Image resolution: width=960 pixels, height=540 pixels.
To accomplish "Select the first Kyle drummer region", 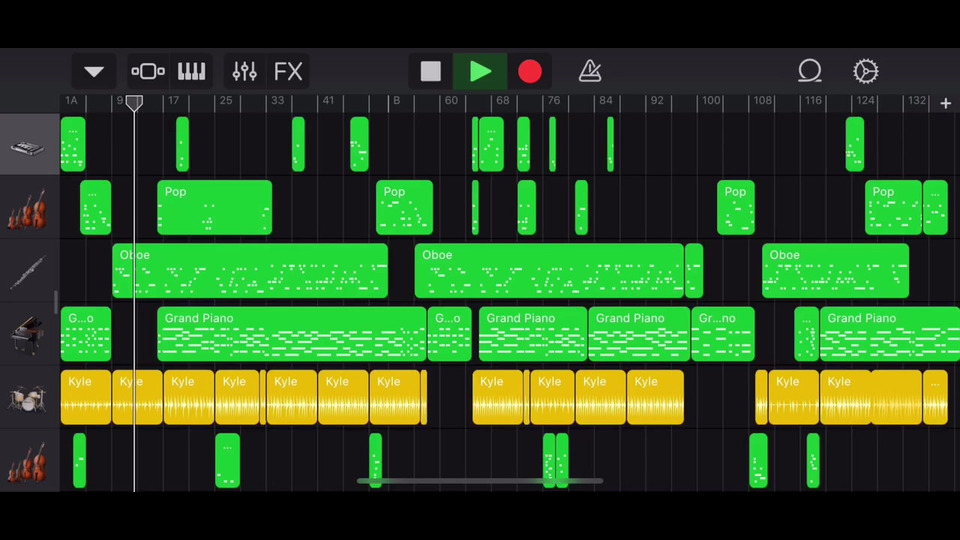I will 86,397.
